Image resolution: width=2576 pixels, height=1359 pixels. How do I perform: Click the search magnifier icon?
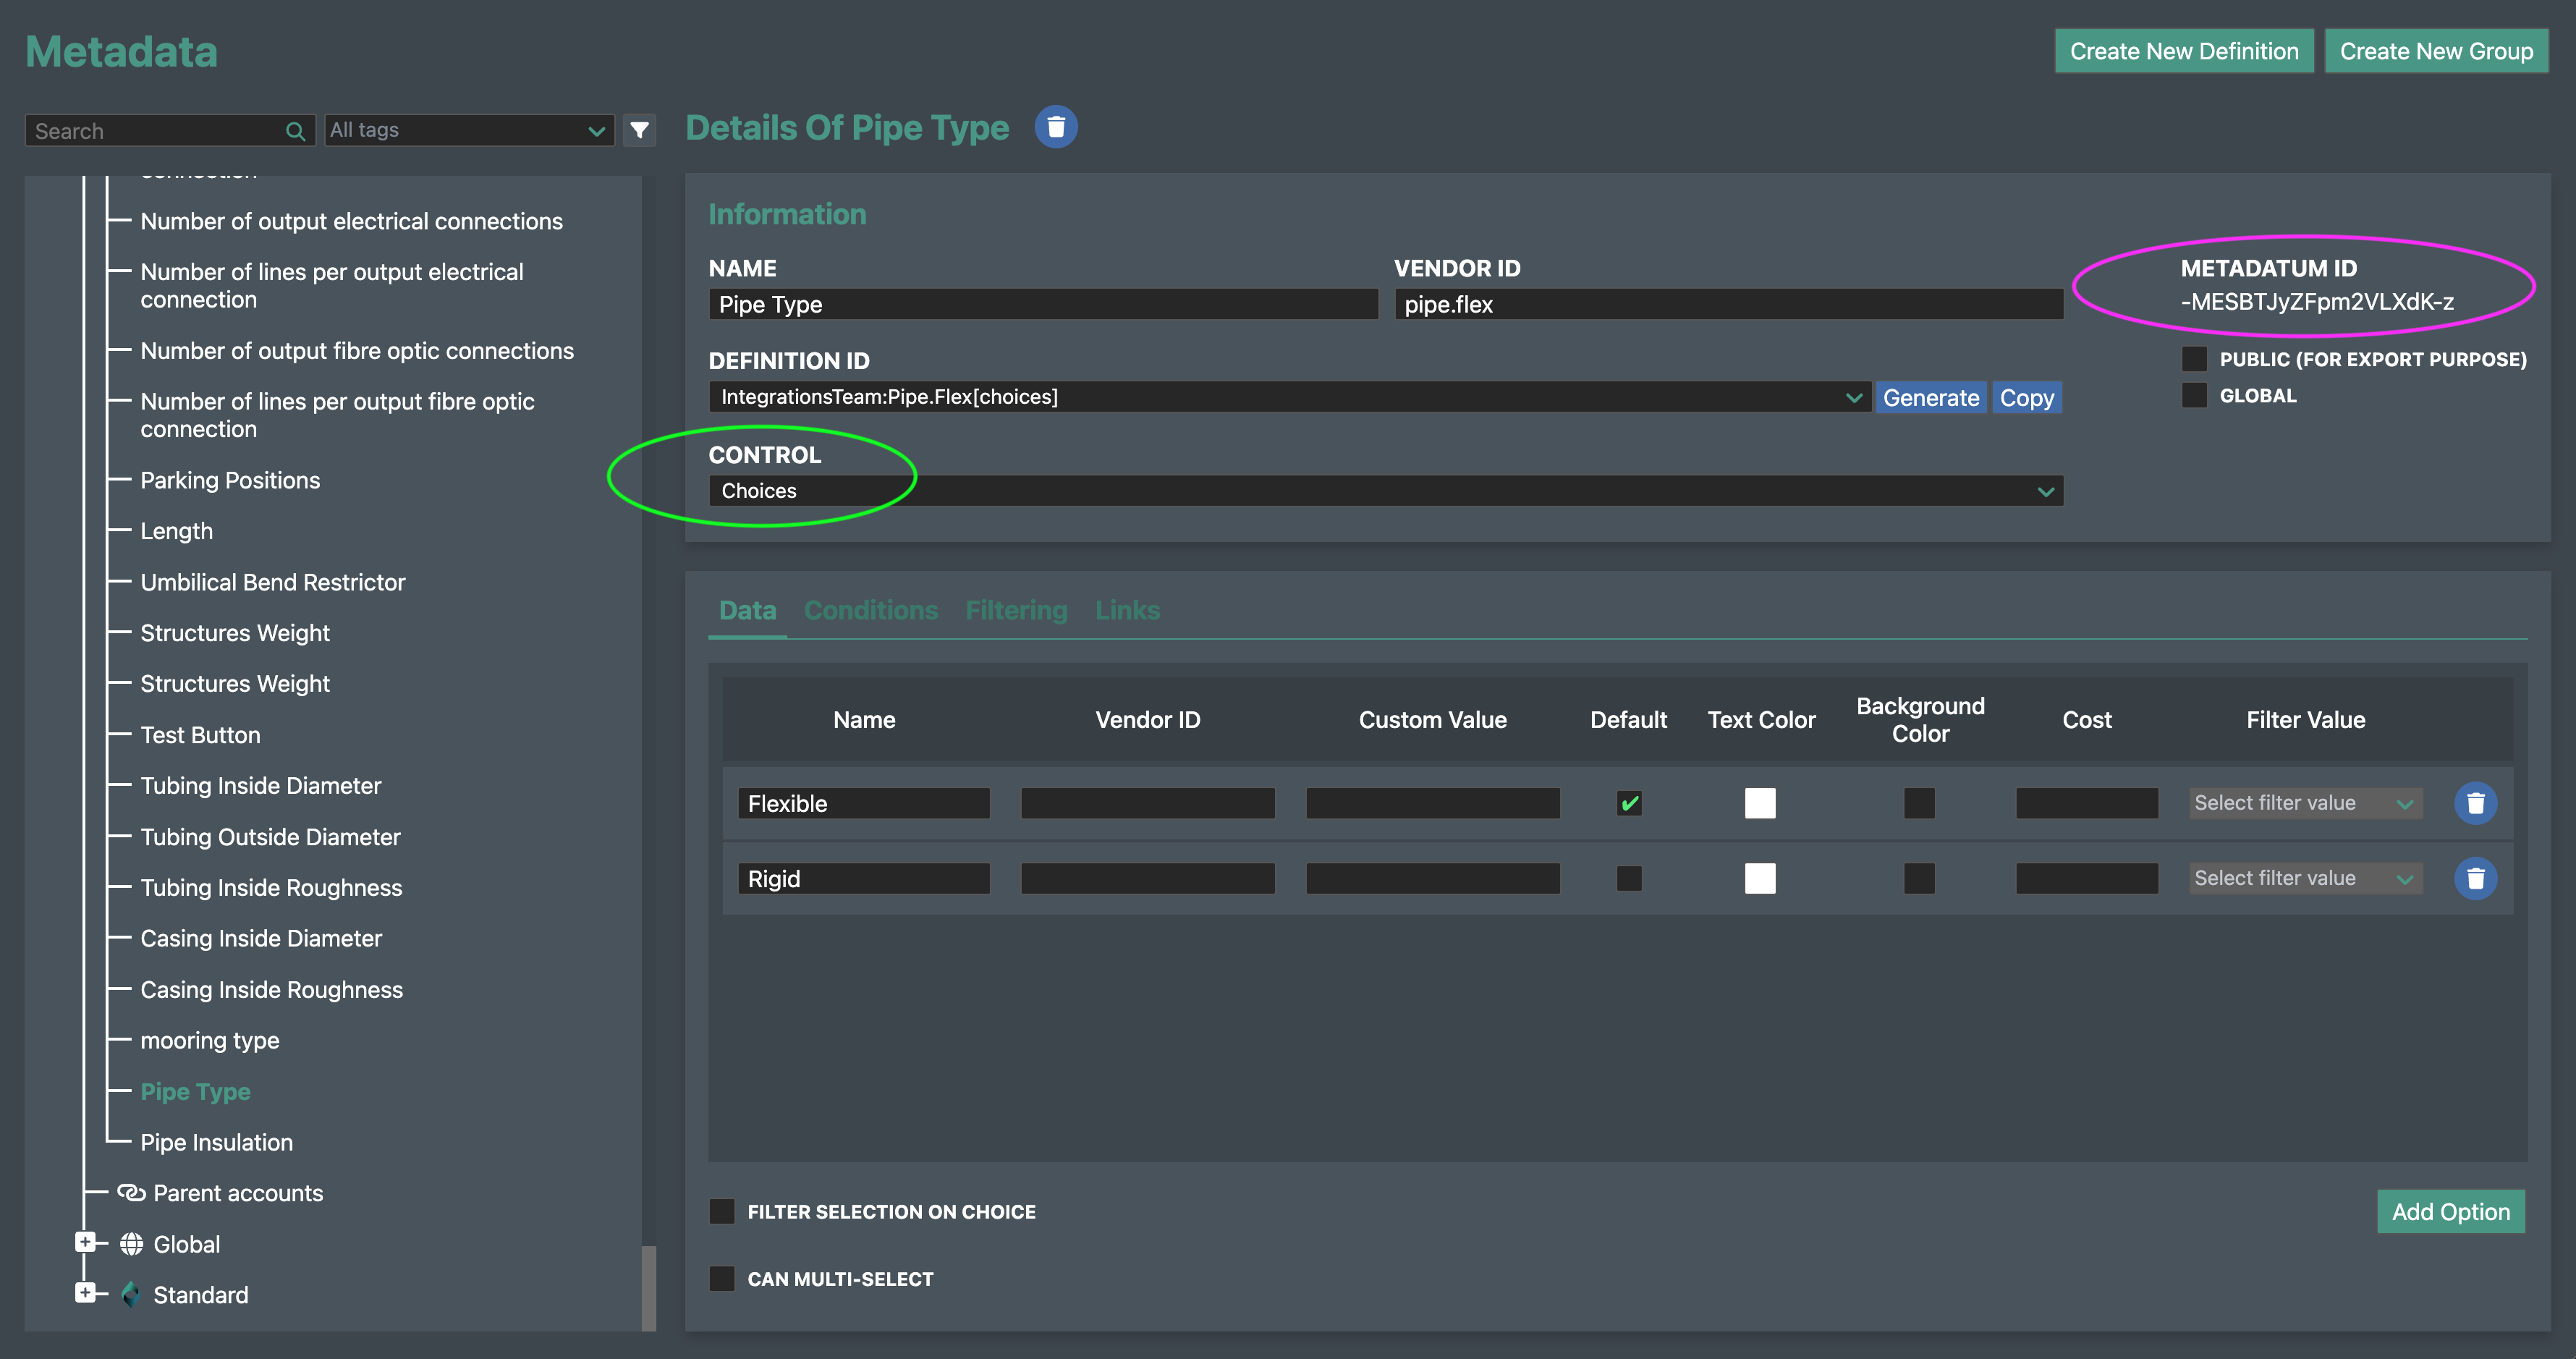295,131
